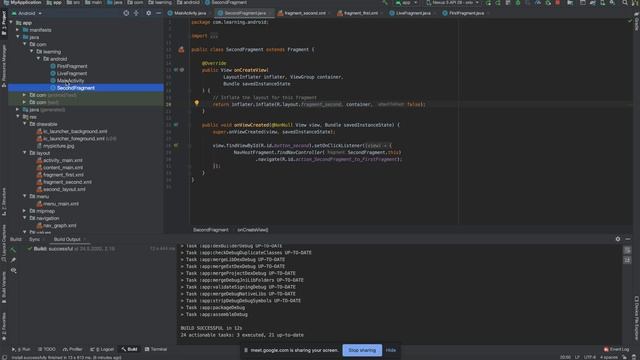Click the expand all icon in Project panel
Screen dimensions: 640x360
(x=136, y=13)
